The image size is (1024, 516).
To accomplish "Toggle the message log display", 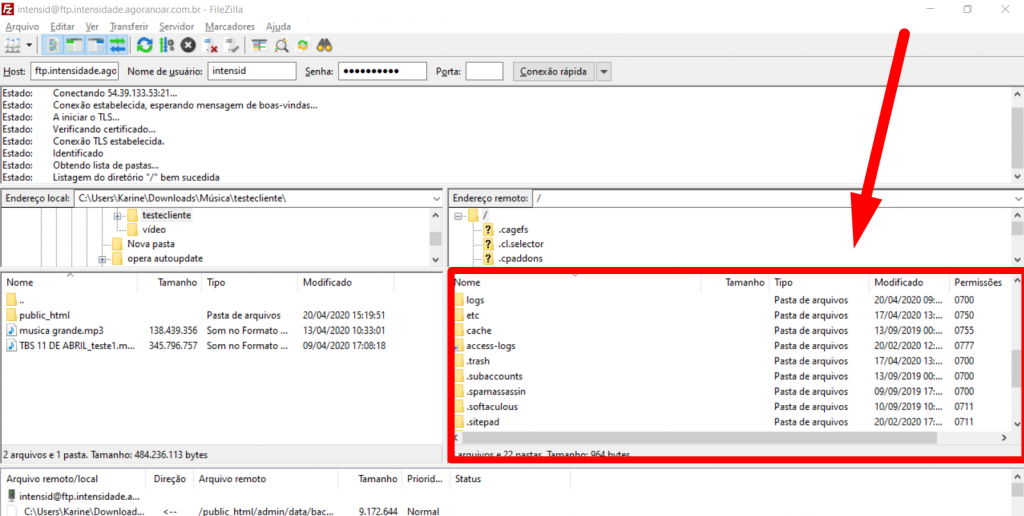I will pos(53,45).
